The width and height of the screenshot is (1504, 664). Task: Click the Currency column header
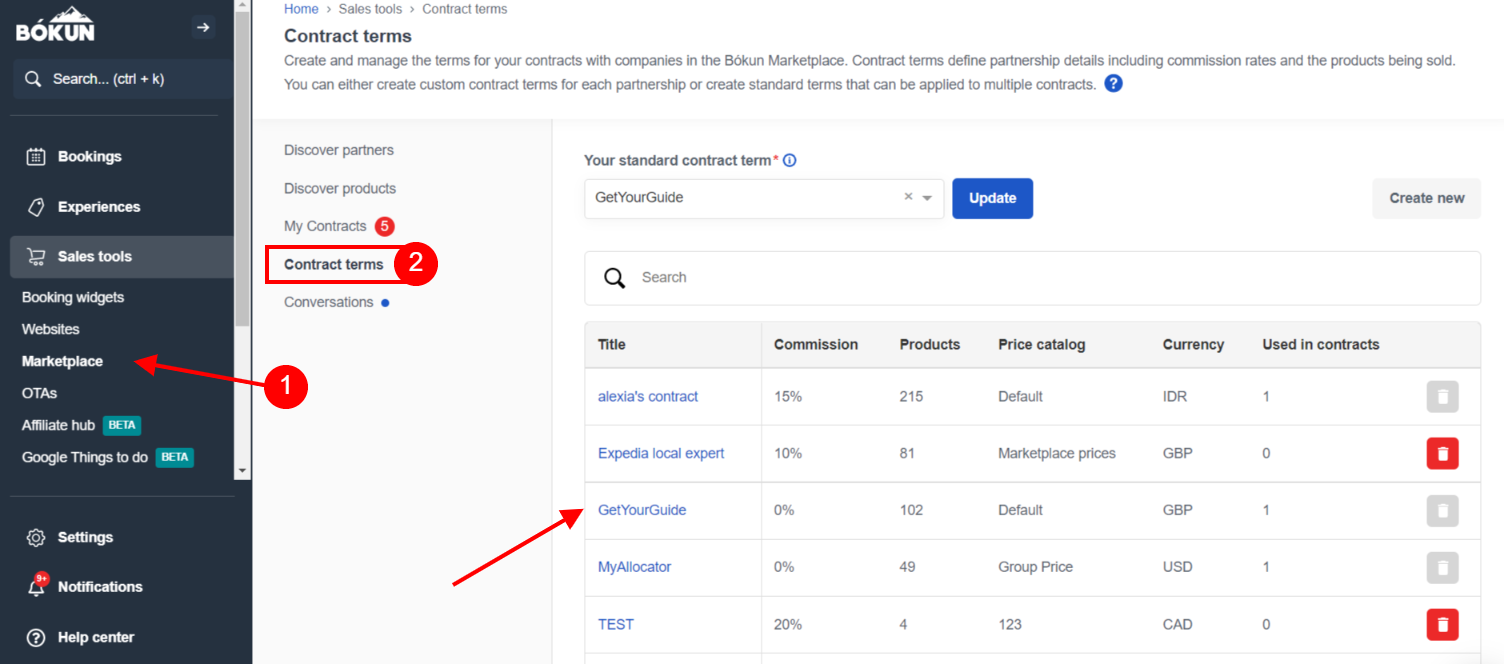pyautogui.click(x=1193, y=344)
